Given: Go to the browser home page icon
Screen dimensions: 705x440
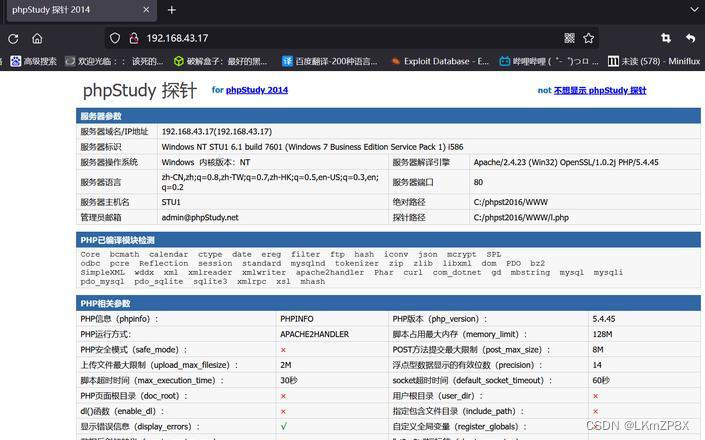Looking at the screenshot, I should click(37, 39).
